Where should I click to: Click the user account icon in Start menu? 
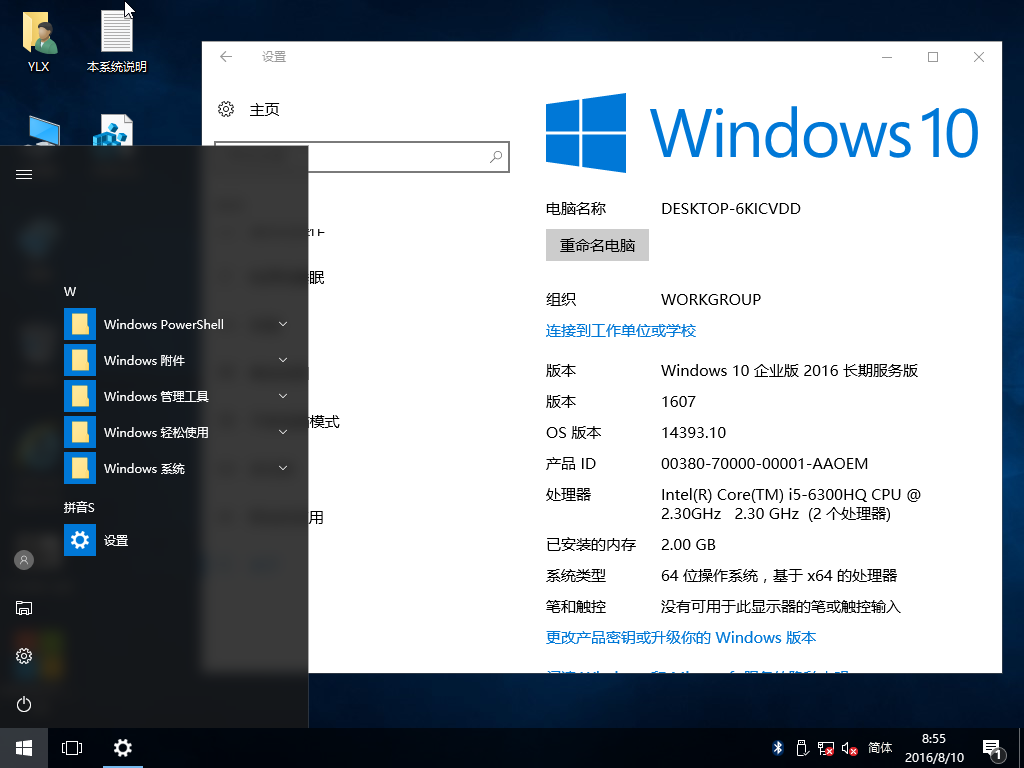[x=23, y=560]
